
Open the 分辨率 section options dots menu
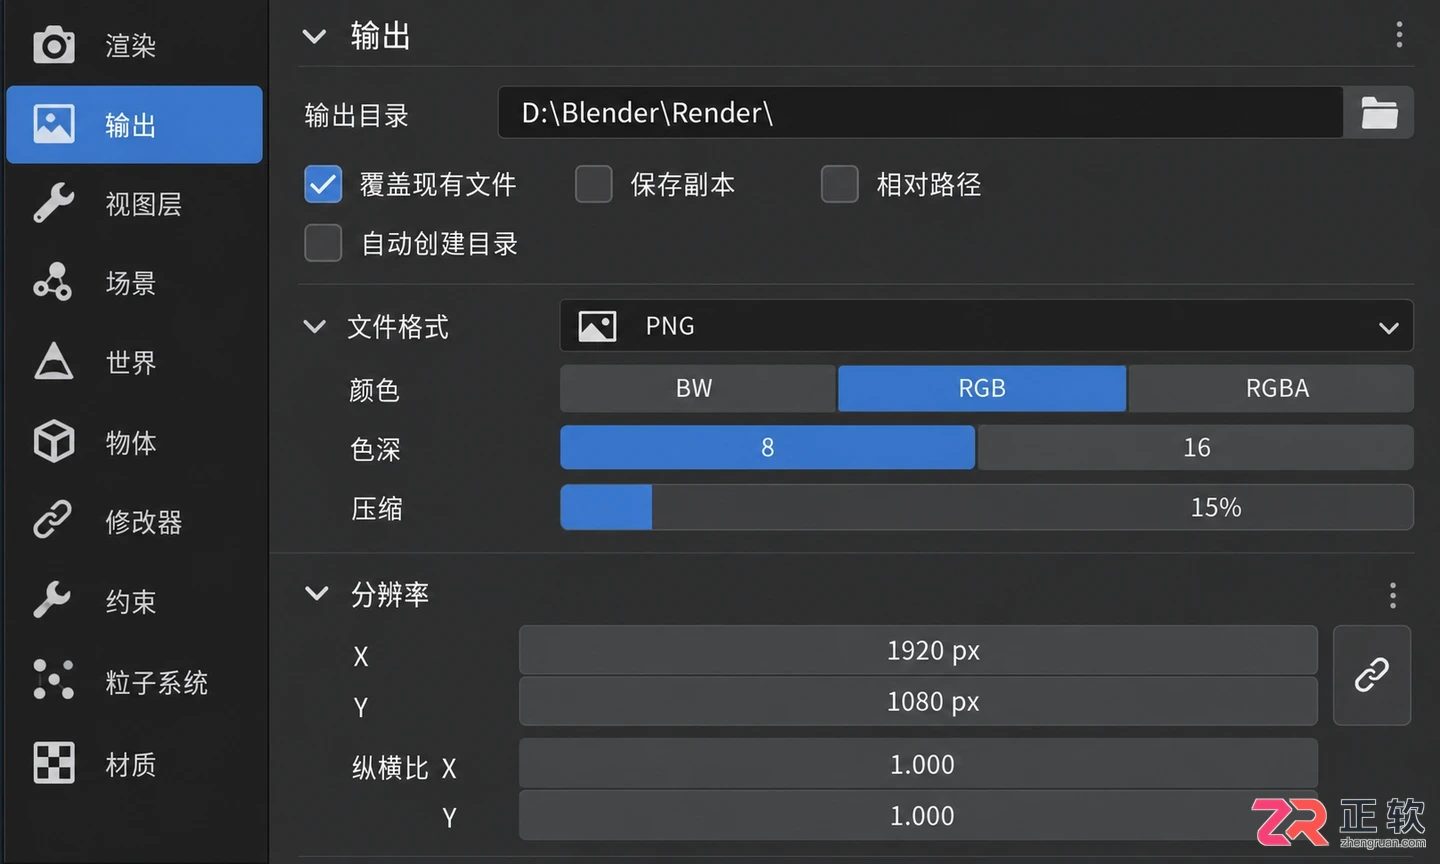(x=1392, y=596)
